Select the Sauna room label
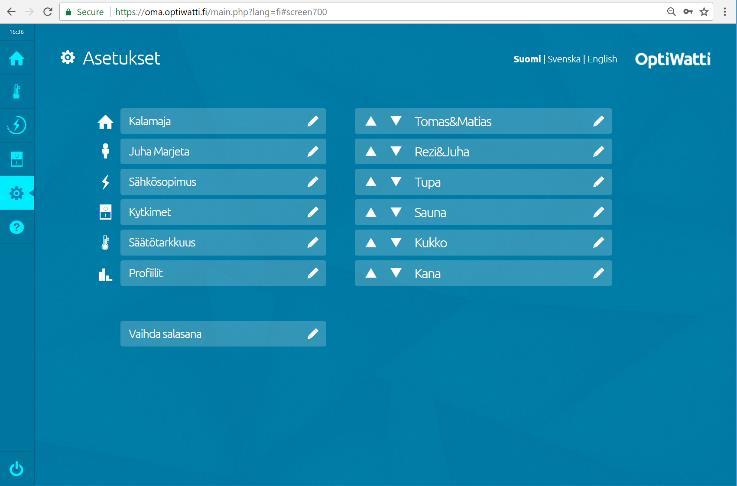Viewport: 737px width, 486px height. [x=430, y=212]
